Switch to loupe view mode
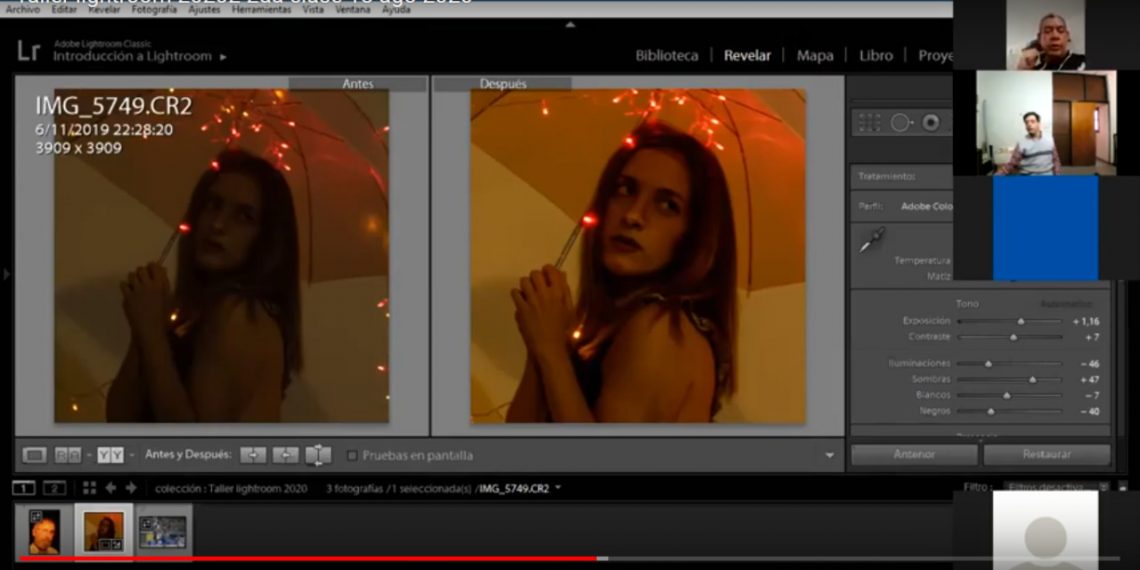The image size is (1140, 570). coord(35,455)
